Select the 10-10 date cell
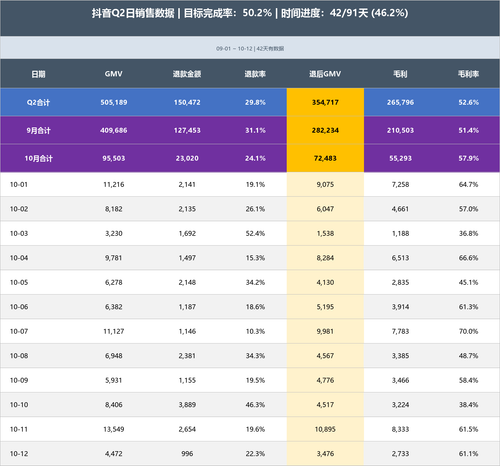This screenshot has width=500, height=466. (x=19, y=405)
